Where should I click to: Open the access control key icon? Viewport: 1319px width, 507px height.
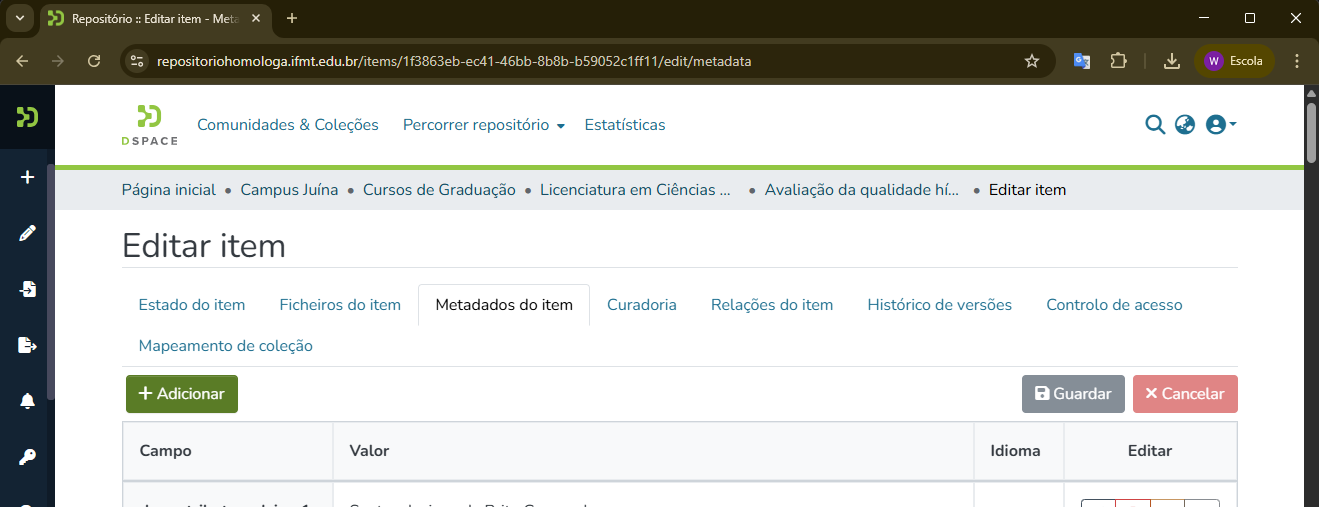pos(27,457)
